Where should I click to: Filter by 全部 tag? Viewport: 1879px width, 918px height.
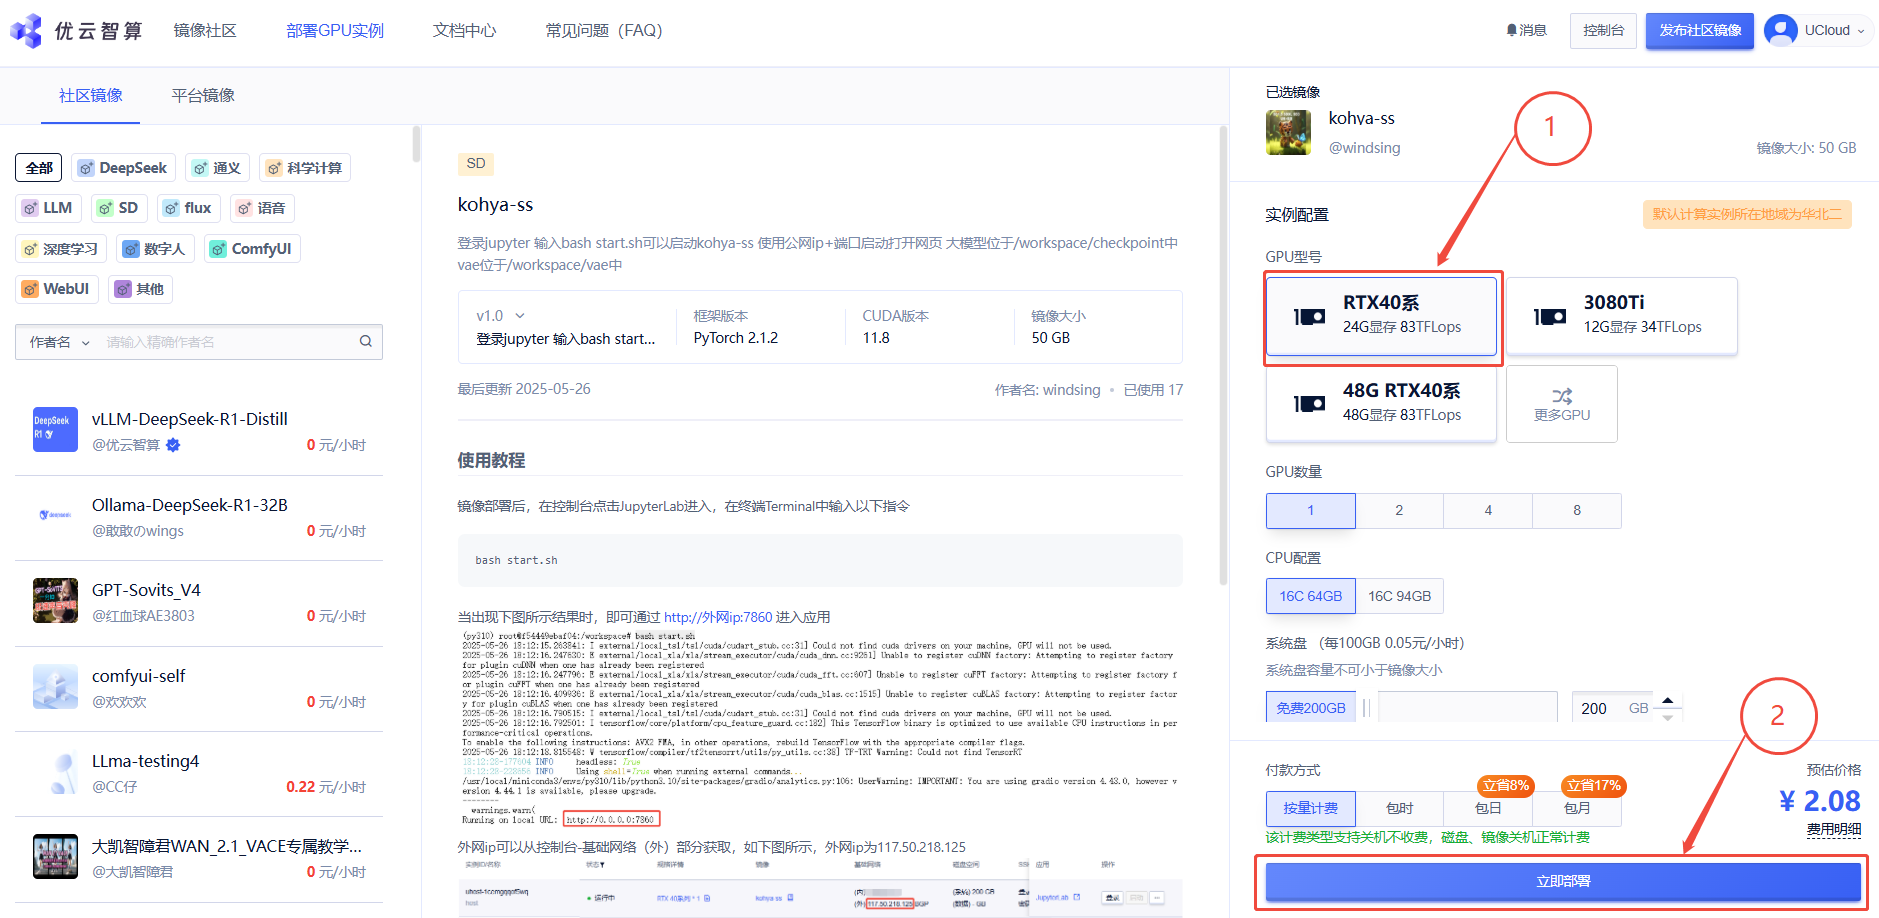pos(39,168)
